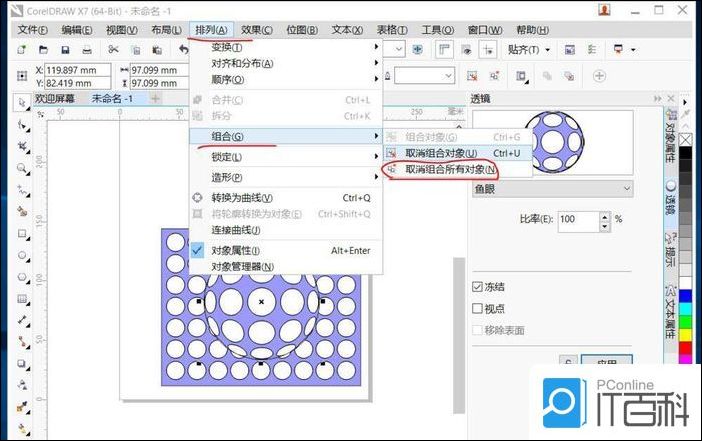Toggle the guidelines display icon
Image resolution: width=702 pixels, height=441 pixels.
pyautogui.click(x=488, y=49)
